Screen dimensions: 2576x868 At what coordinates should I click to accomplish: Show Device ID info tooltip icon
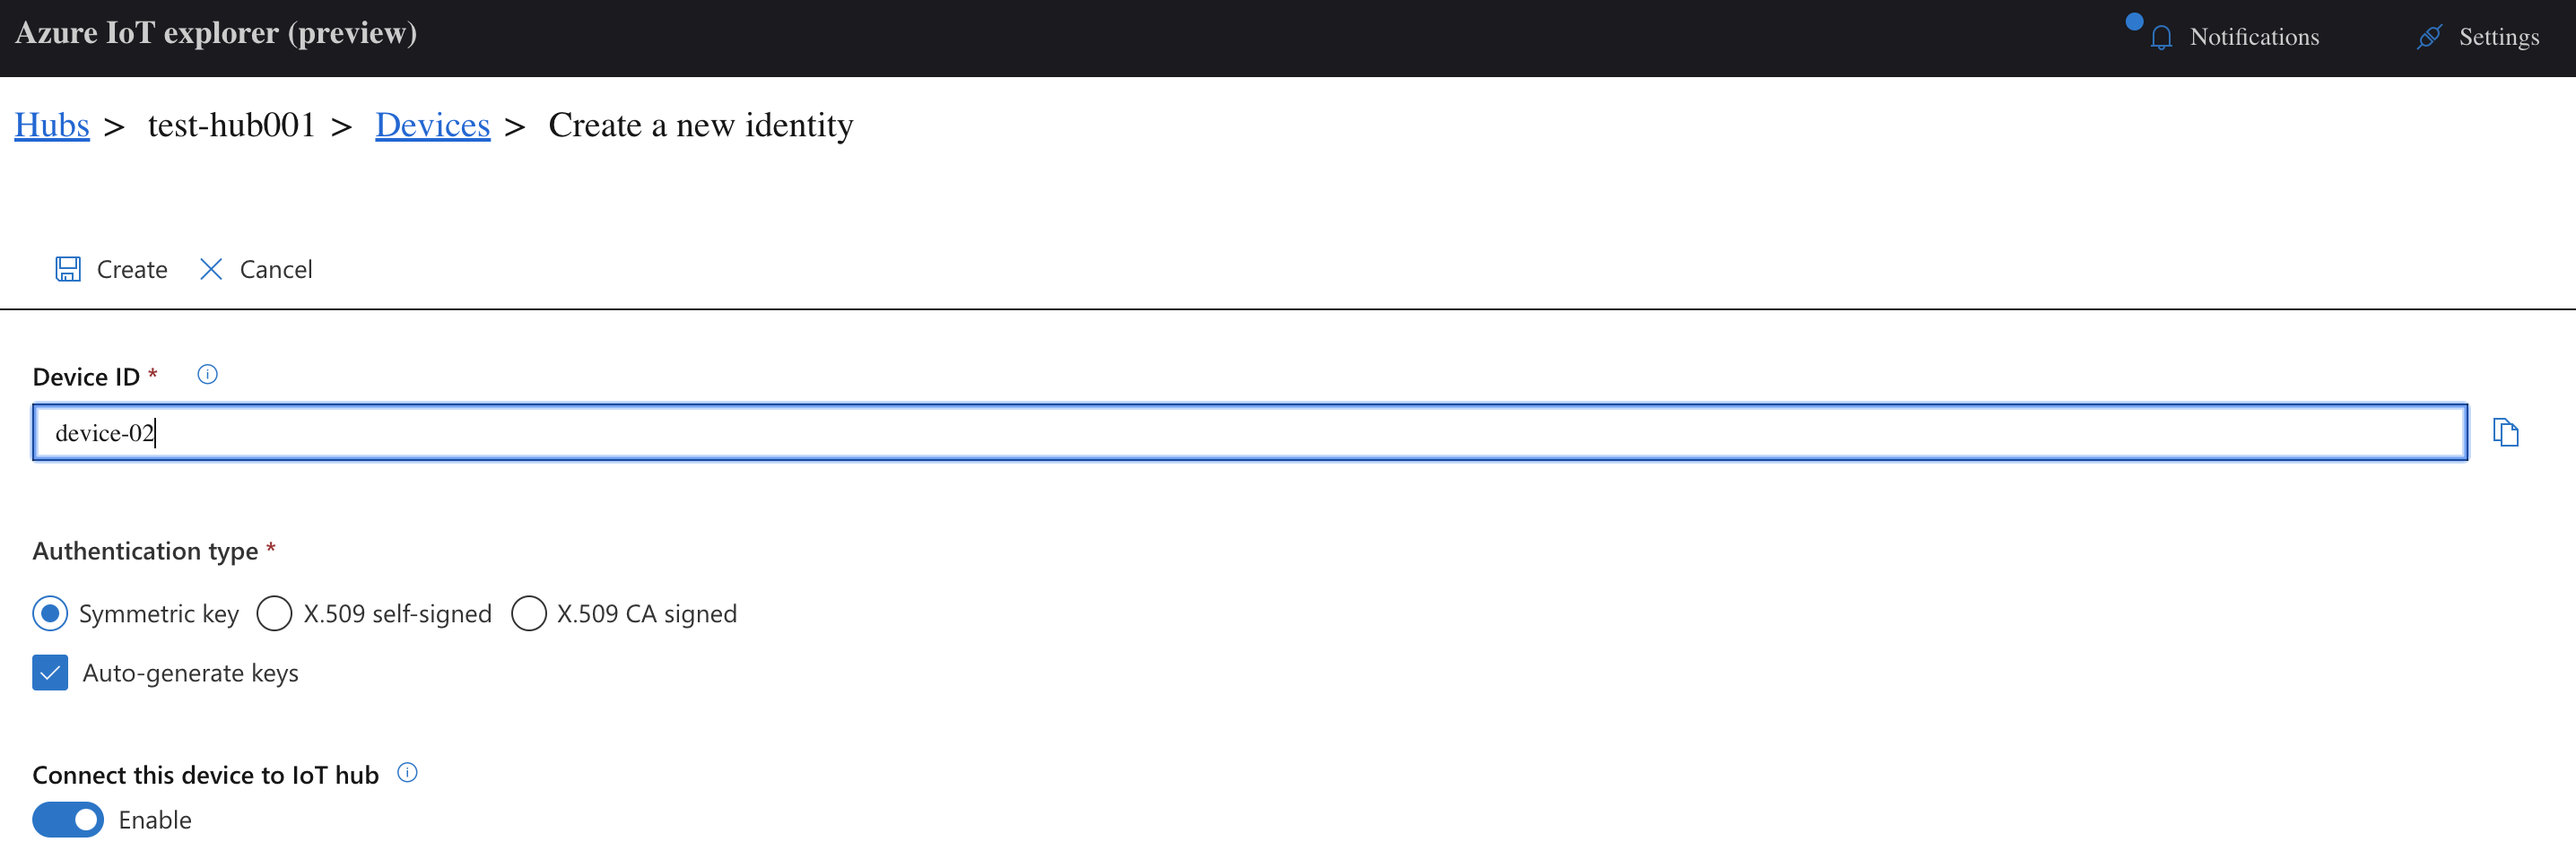point(207,374)
